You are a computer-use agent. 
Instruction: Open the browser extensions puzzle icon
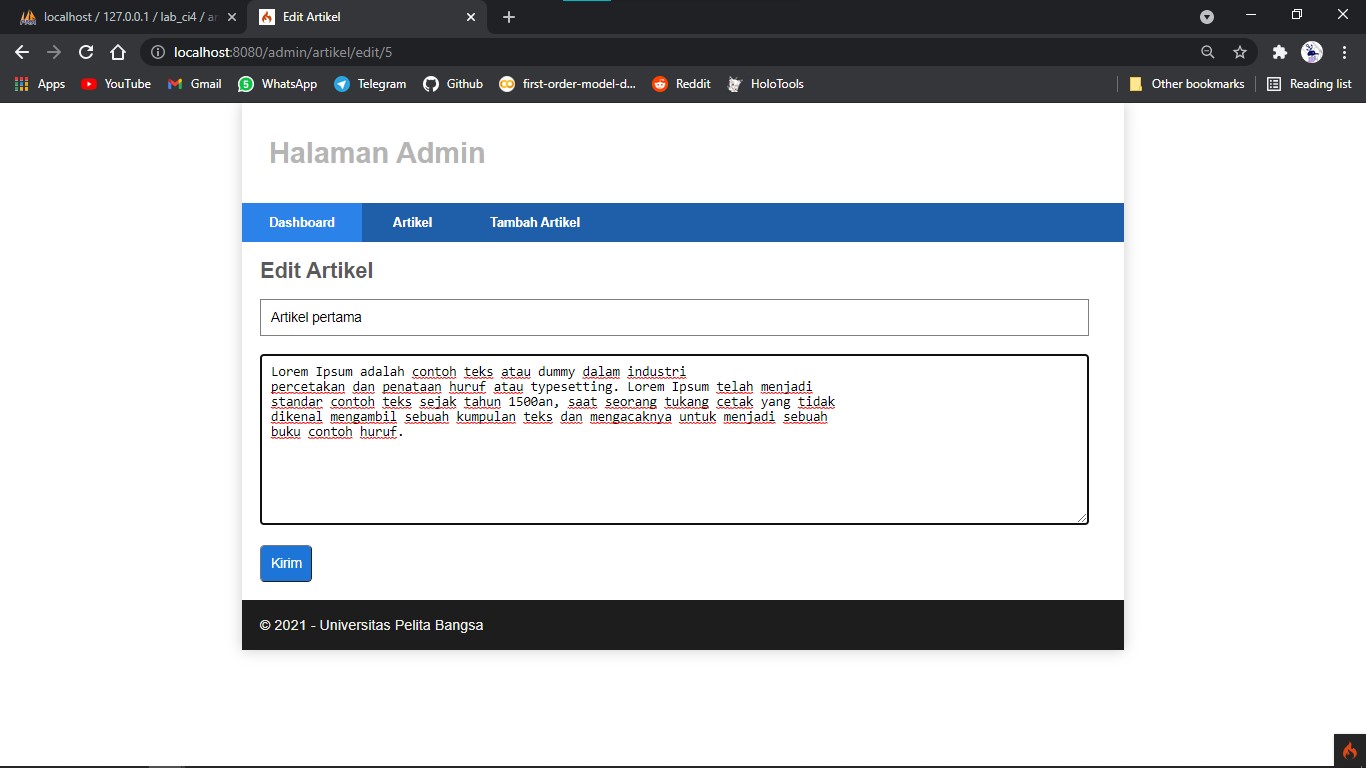(x=1279, y=52)
